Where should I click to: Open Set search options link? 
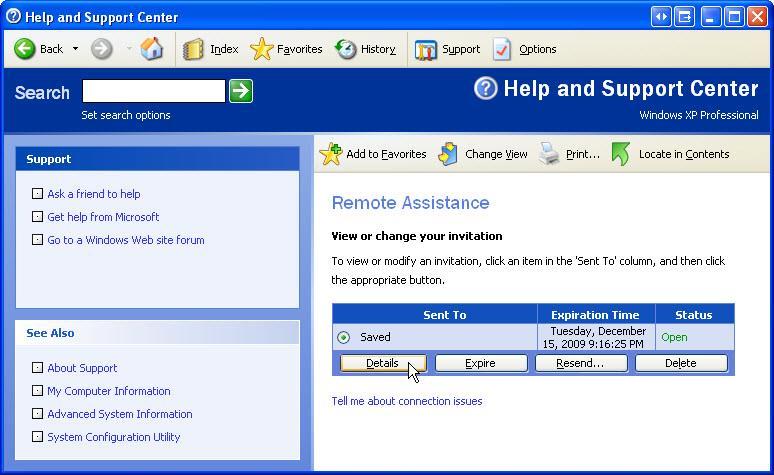pos(125,115)
